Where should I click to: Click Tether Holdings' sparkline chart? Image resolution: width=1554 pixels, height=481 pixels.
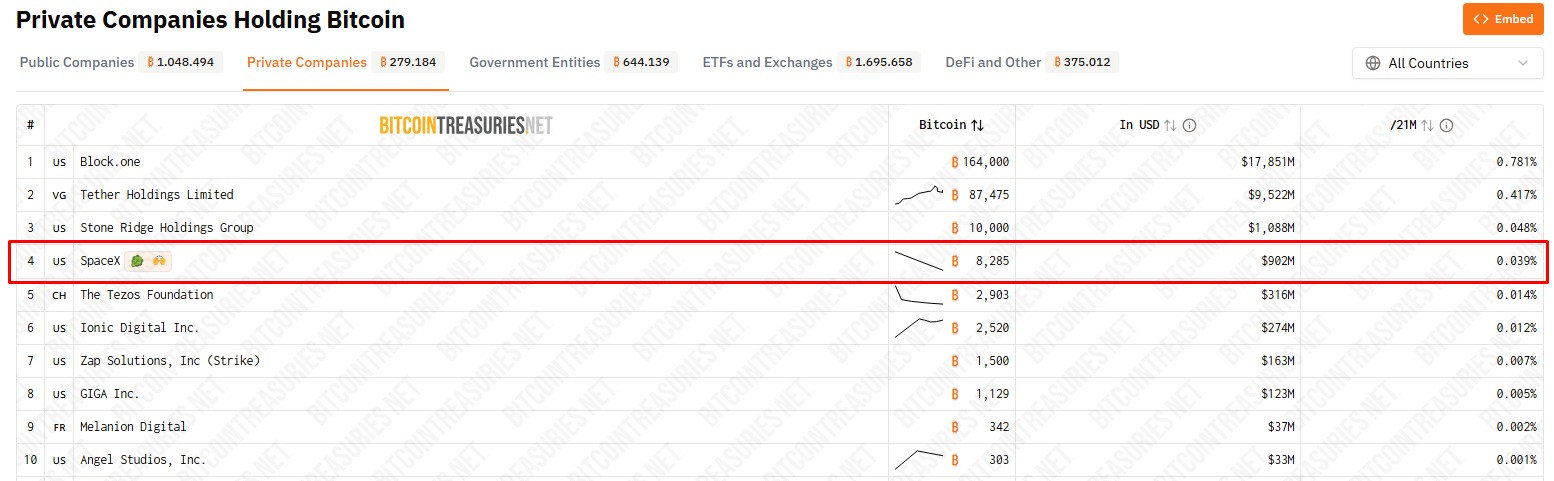pyautogui.click(x=918, y=195)
